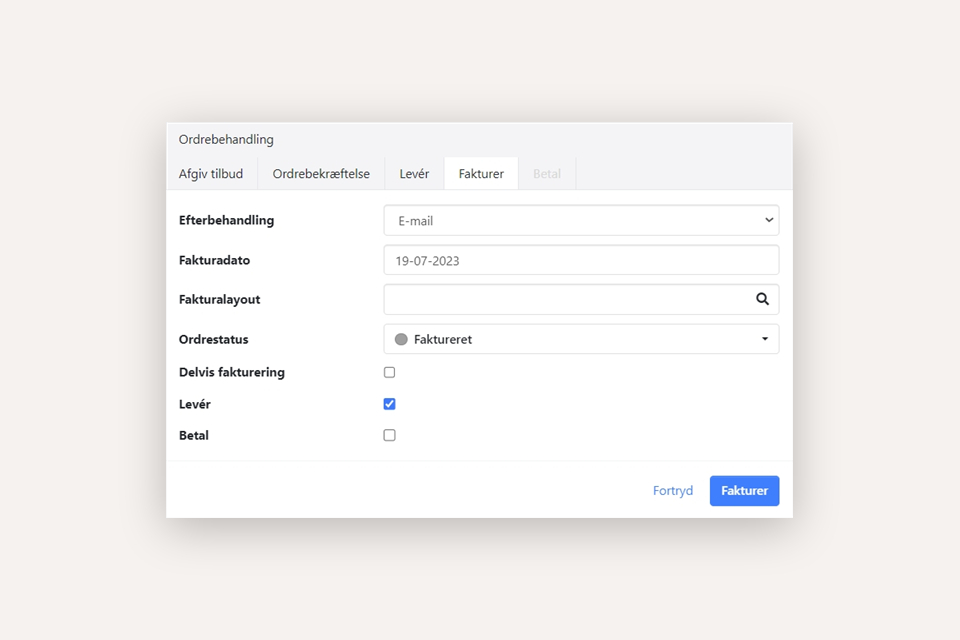Click the Delvis fakturering label text
Screen dimensions: 960x640
click(232, 372)
